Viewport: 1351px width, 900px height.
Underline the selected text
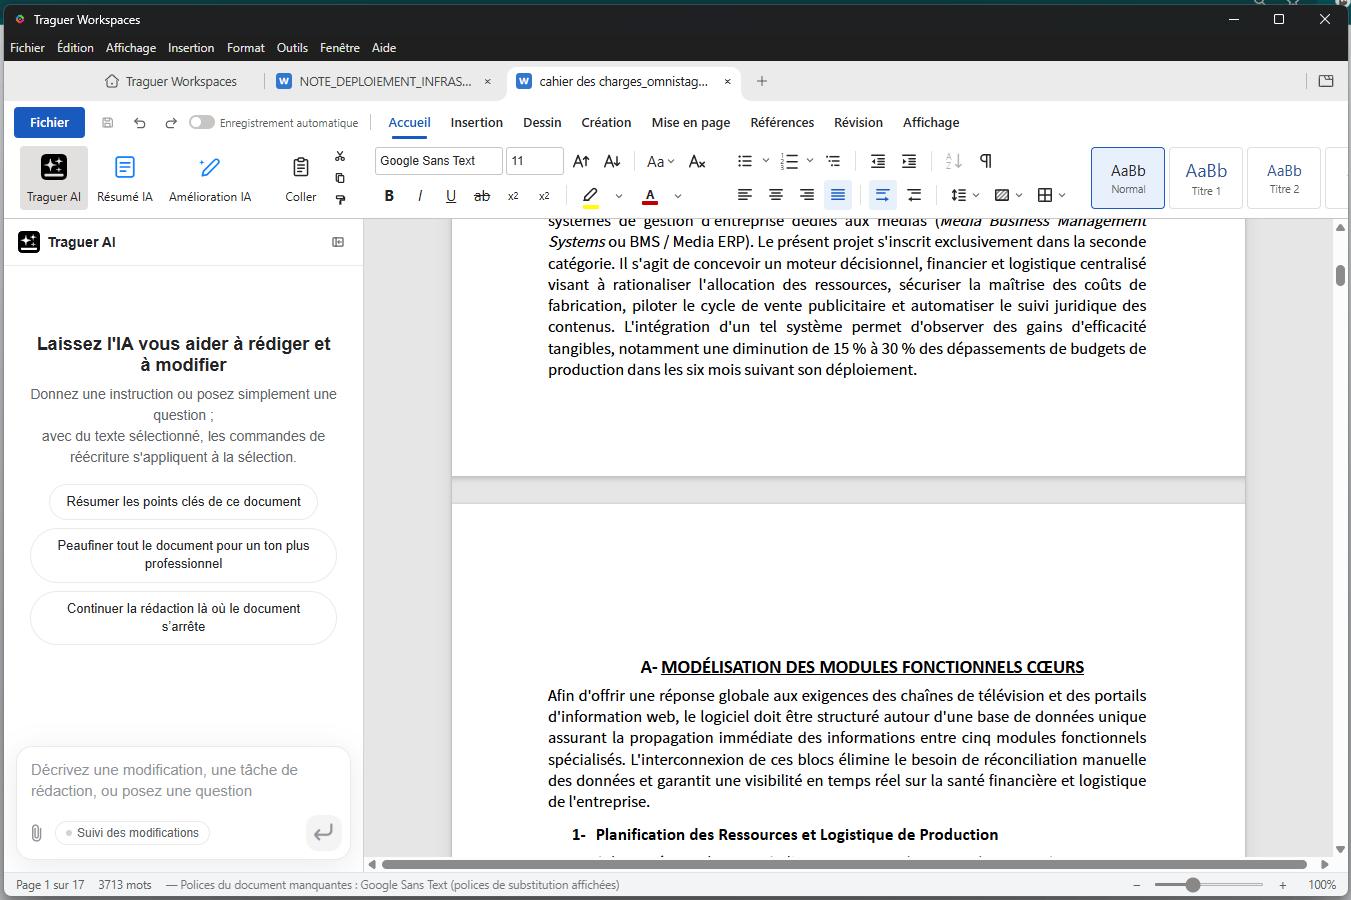tap(451, 196)
